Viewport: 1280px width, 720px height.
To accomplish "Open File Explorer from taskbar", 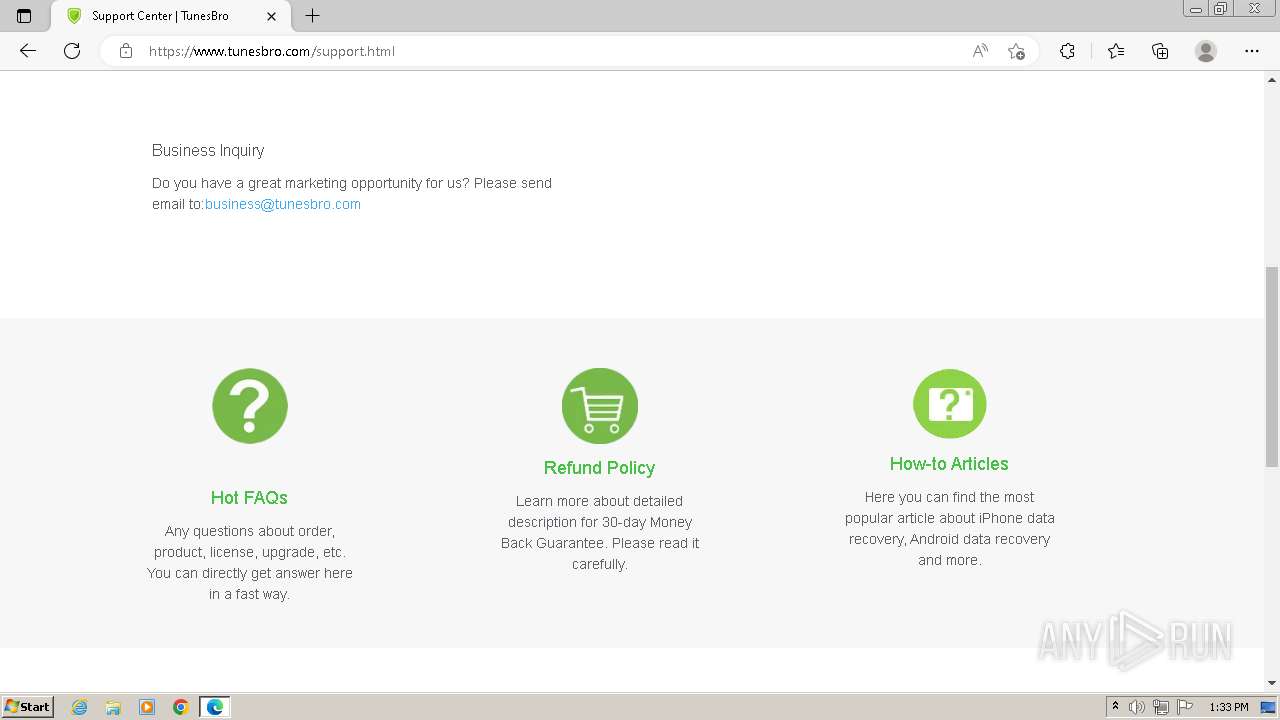I will click(x=113, y=707).
